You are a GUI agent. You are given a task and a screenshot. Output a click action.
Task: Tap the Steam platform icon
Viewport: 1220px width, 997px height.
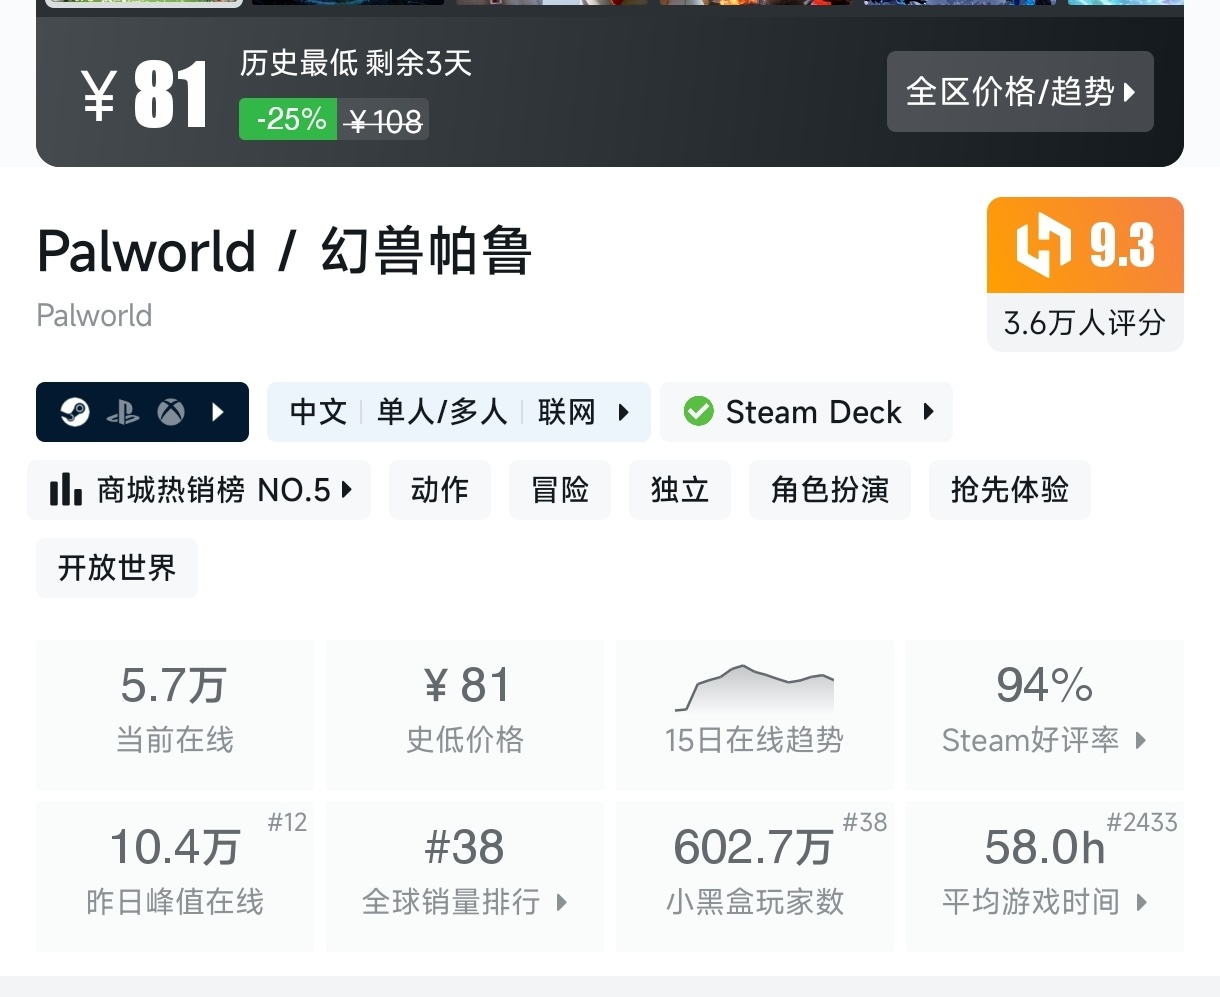point(75,412)
